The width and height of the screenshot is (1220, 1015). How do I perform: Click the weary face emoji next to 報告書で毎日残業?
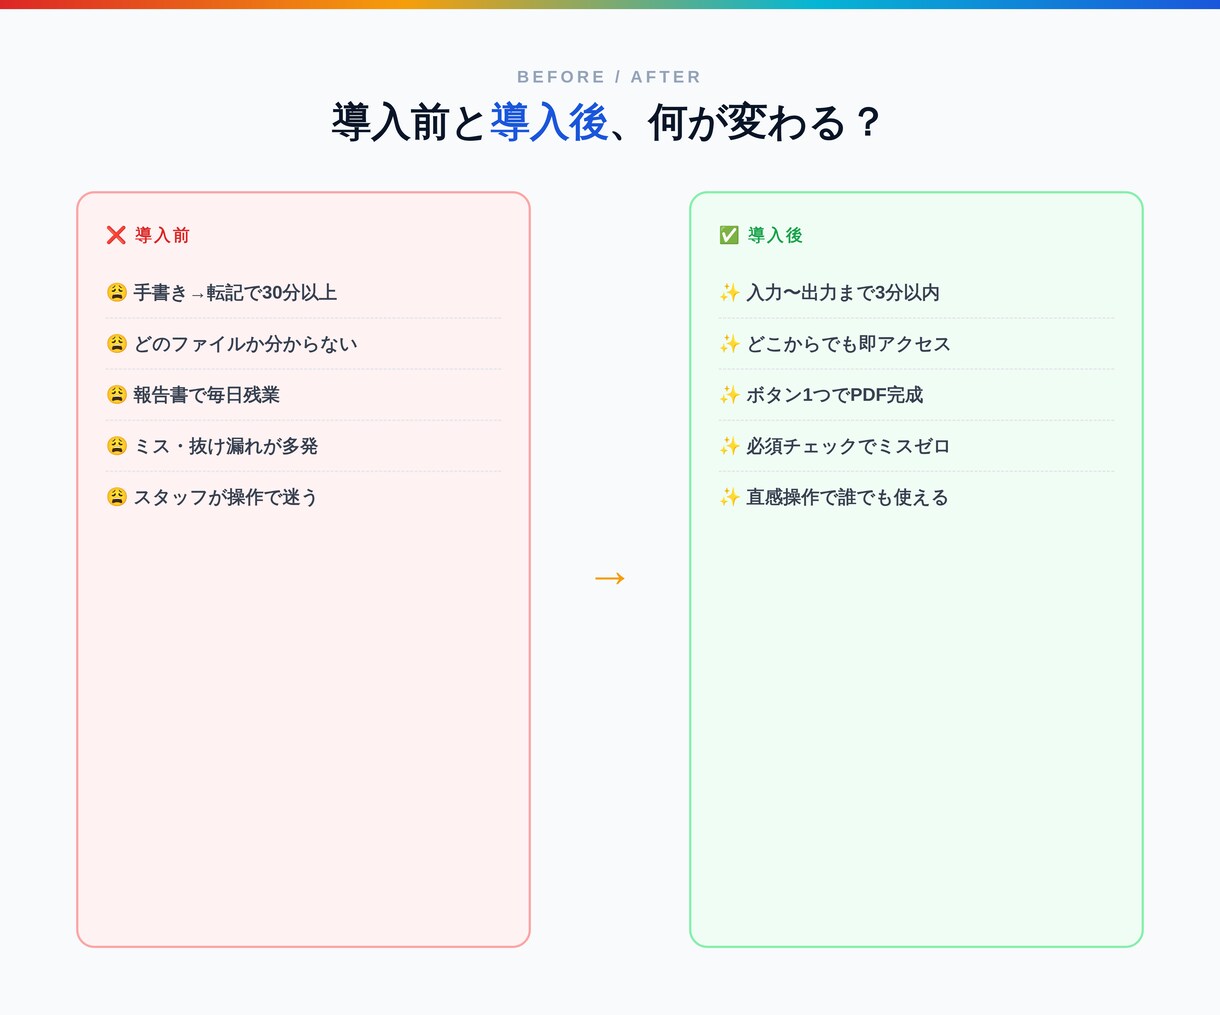tap(117, 394)
